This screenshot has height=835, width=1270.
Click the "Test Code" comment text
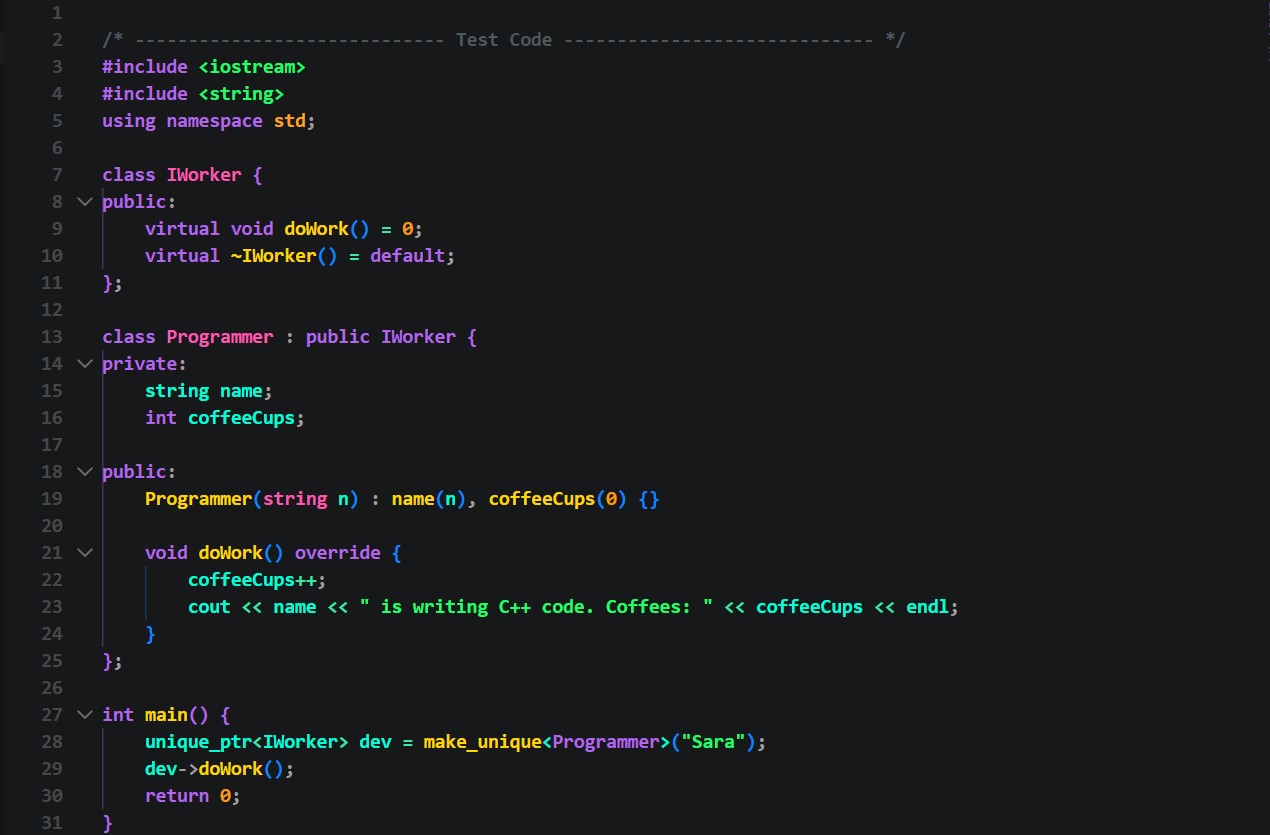coord(503,40)
